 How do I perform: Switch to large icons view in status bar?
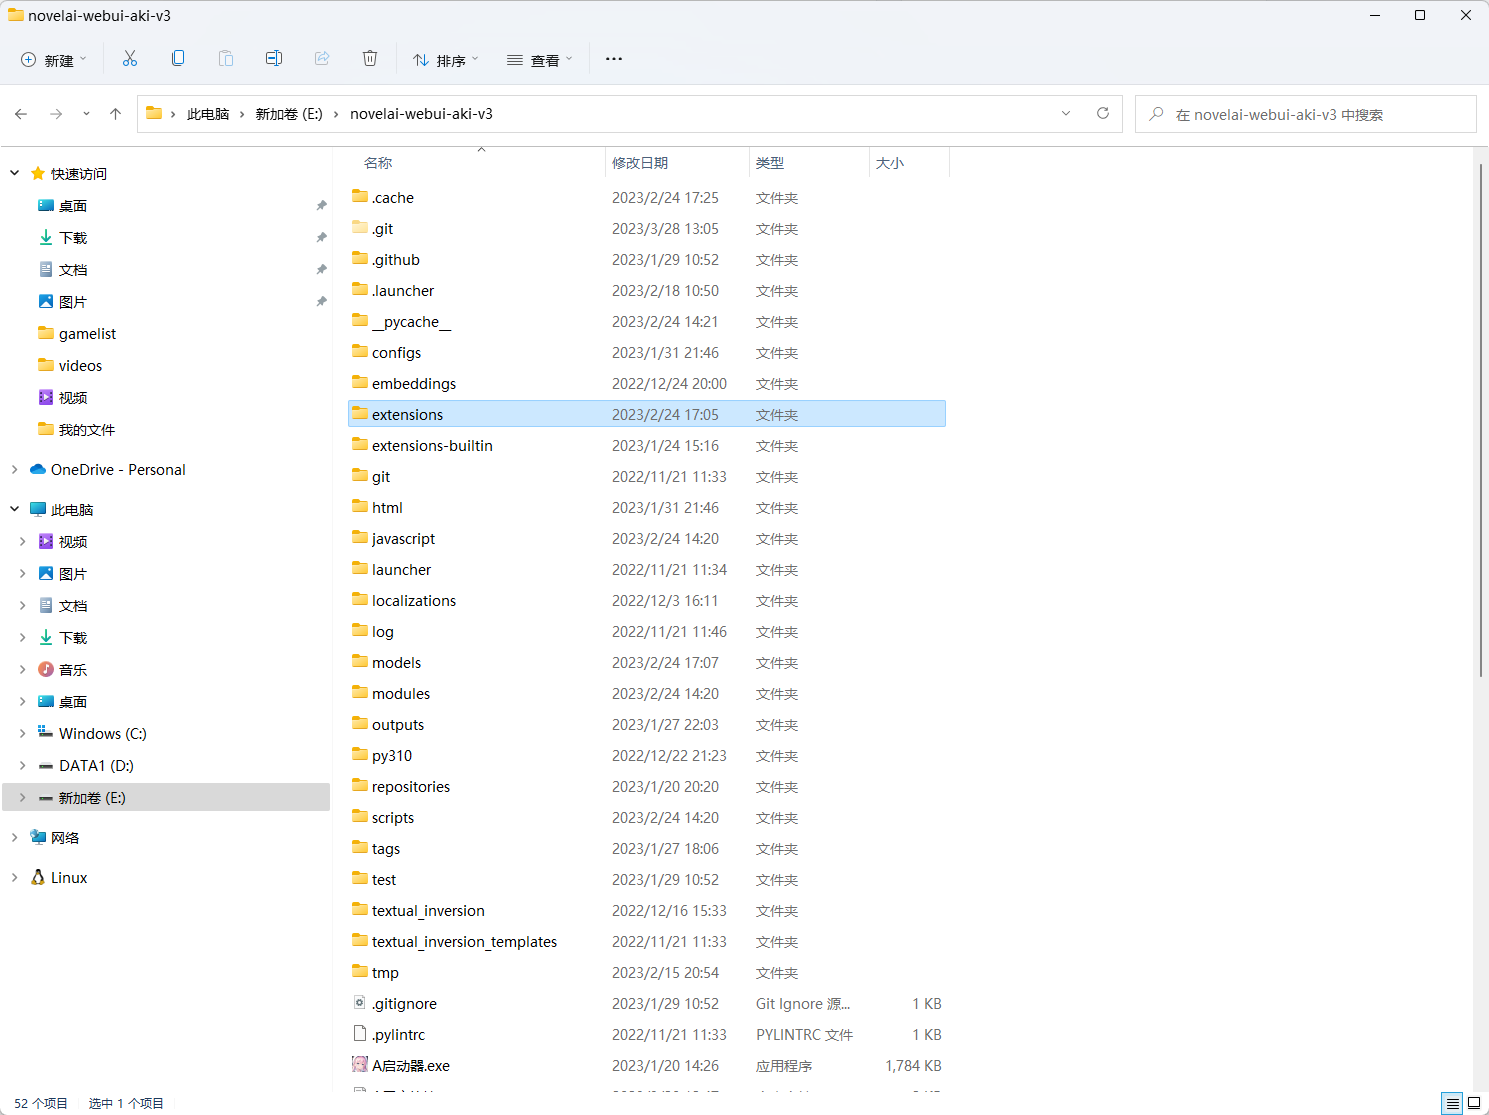point(1474,1103)
